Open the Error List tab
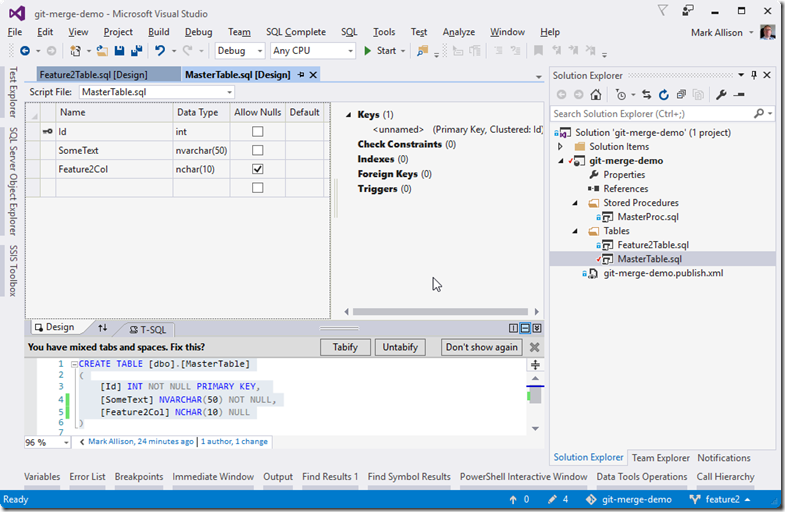This screenshot has height=512, width=785. 87,476
